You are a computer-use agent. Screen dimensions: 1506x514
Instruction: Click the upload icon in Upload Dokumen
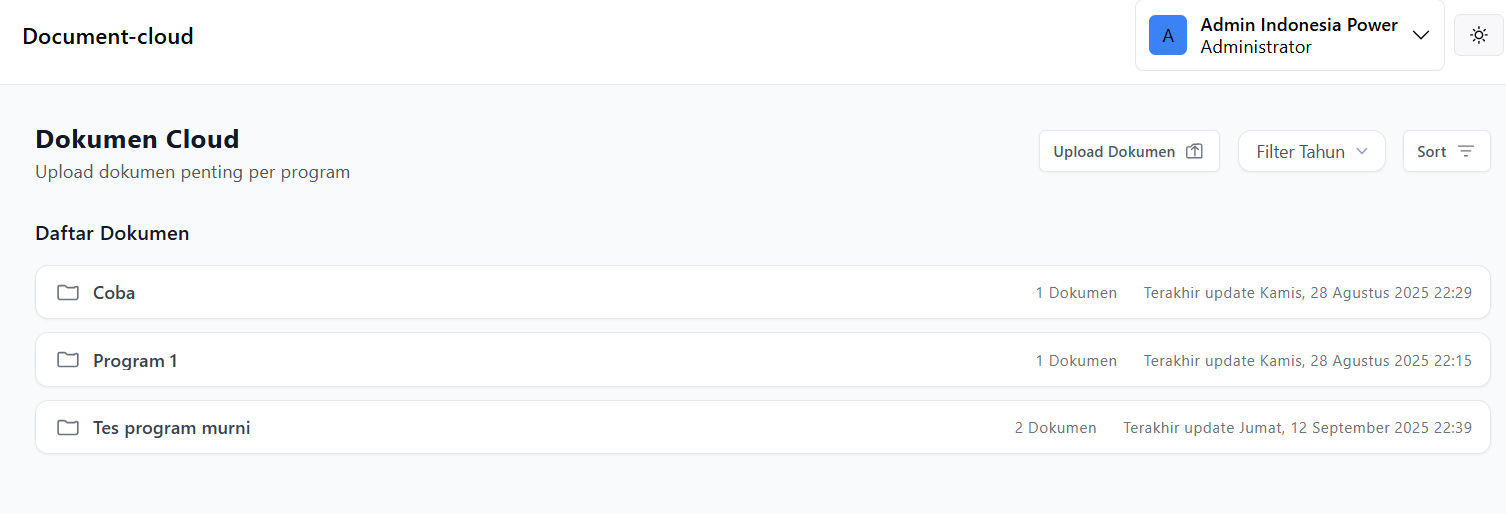pyautogui.click(x=1194, y=152)
